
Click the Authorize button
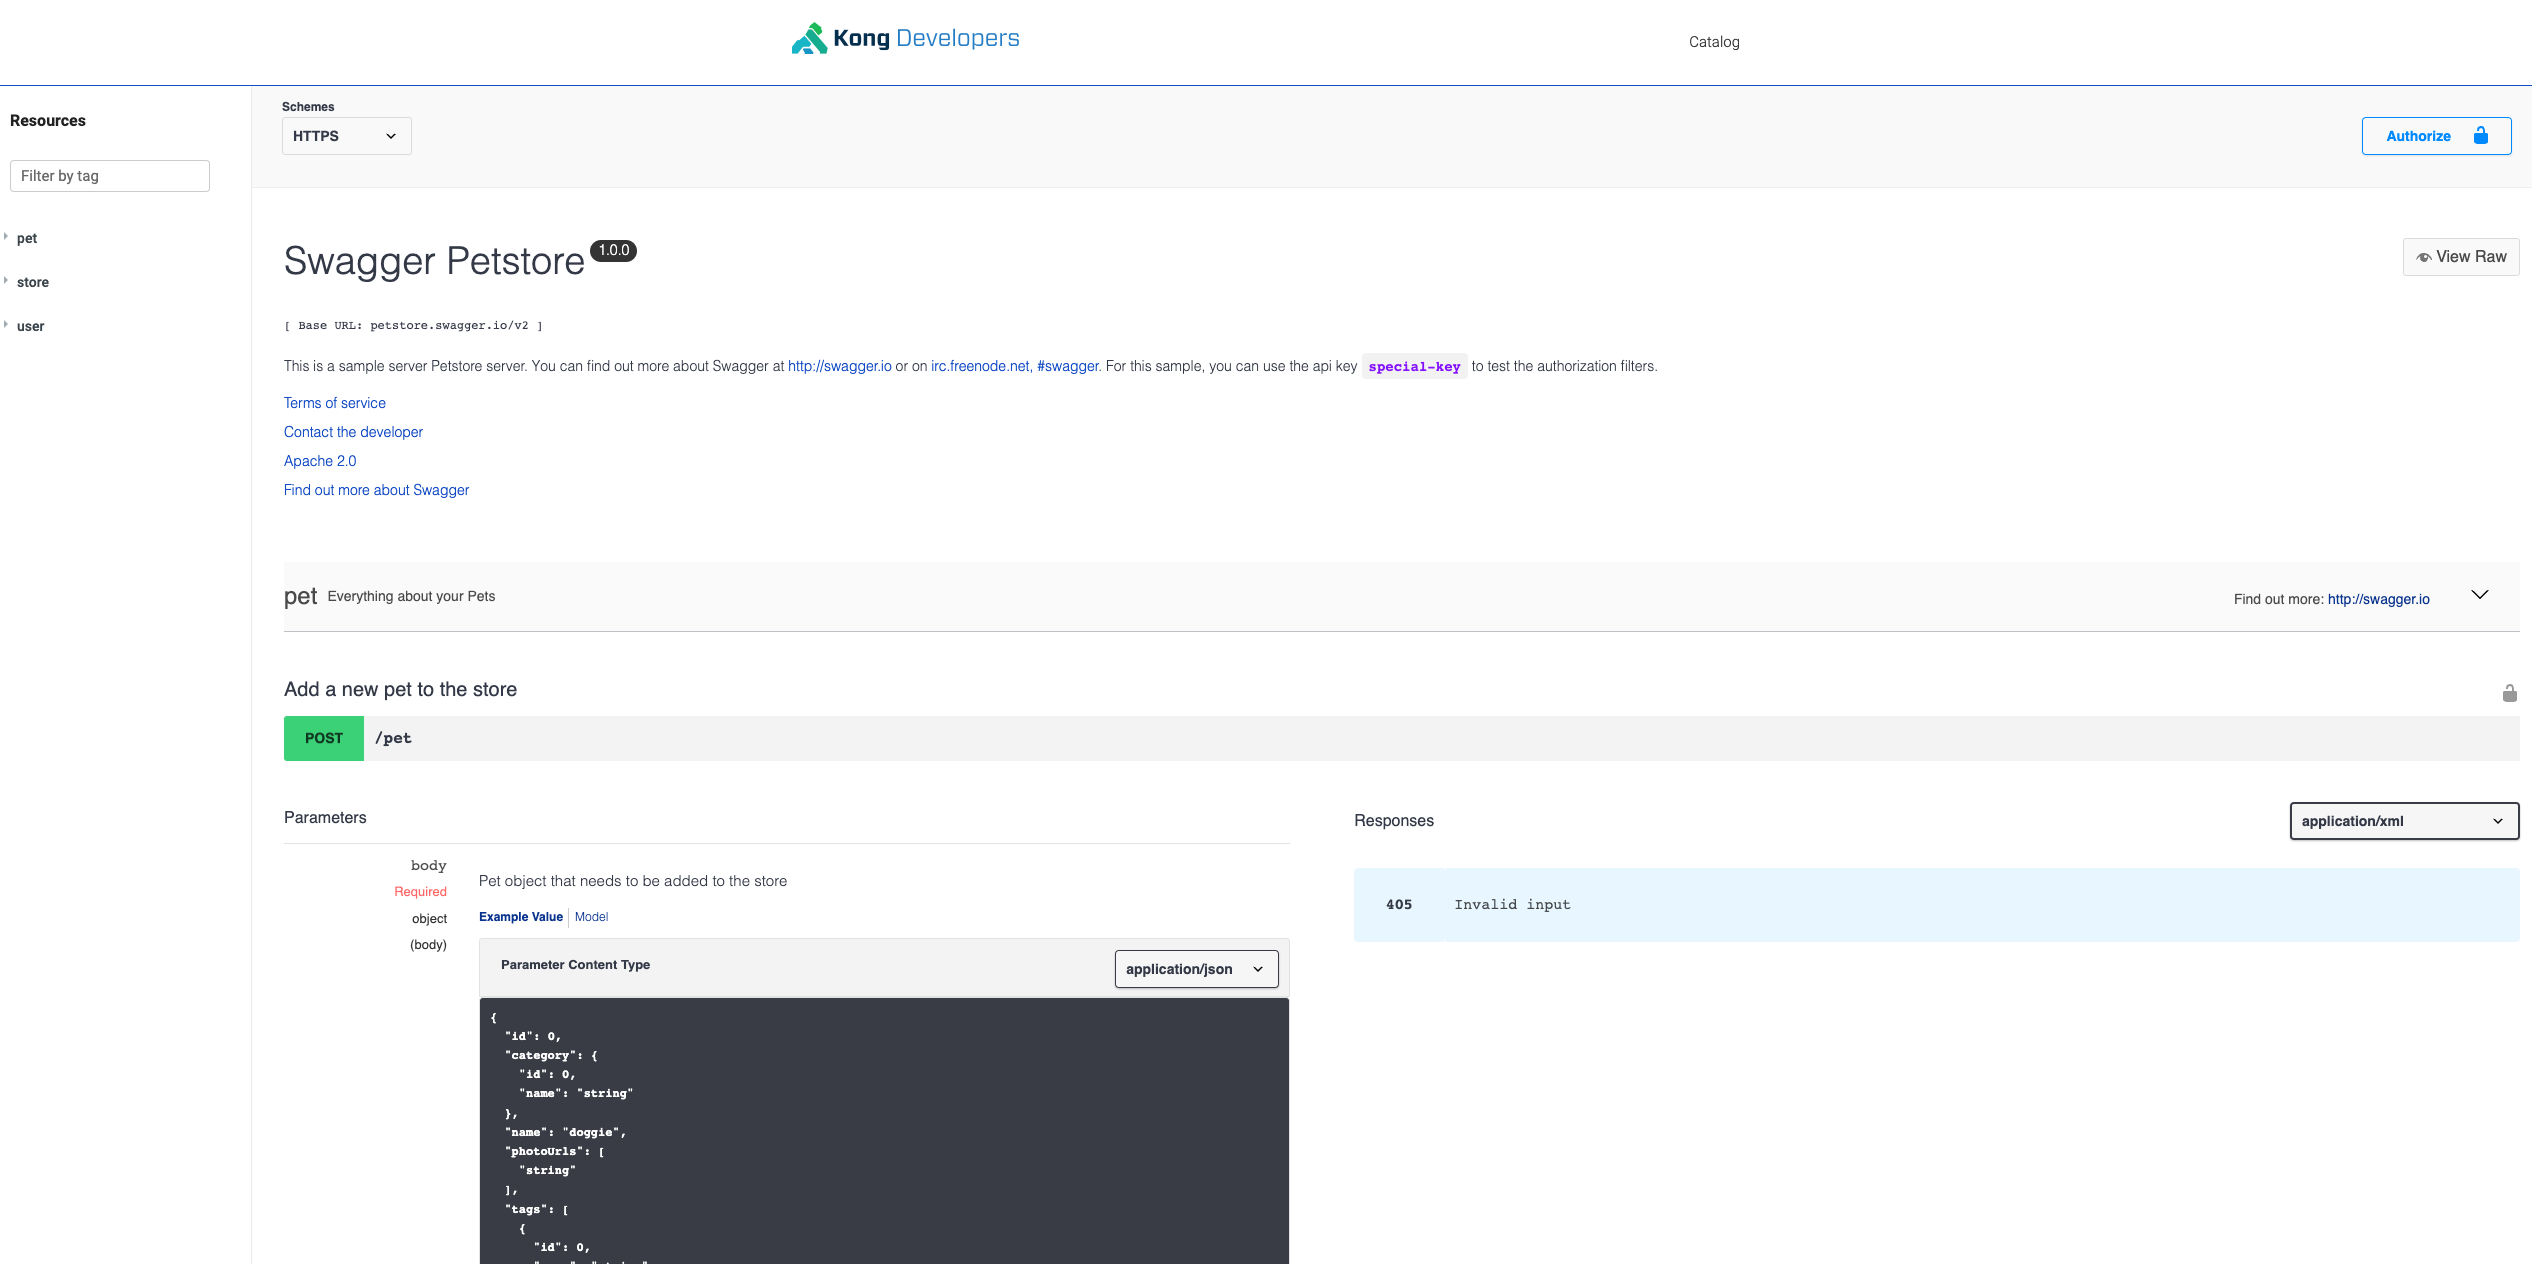[x=2419, y=135]
